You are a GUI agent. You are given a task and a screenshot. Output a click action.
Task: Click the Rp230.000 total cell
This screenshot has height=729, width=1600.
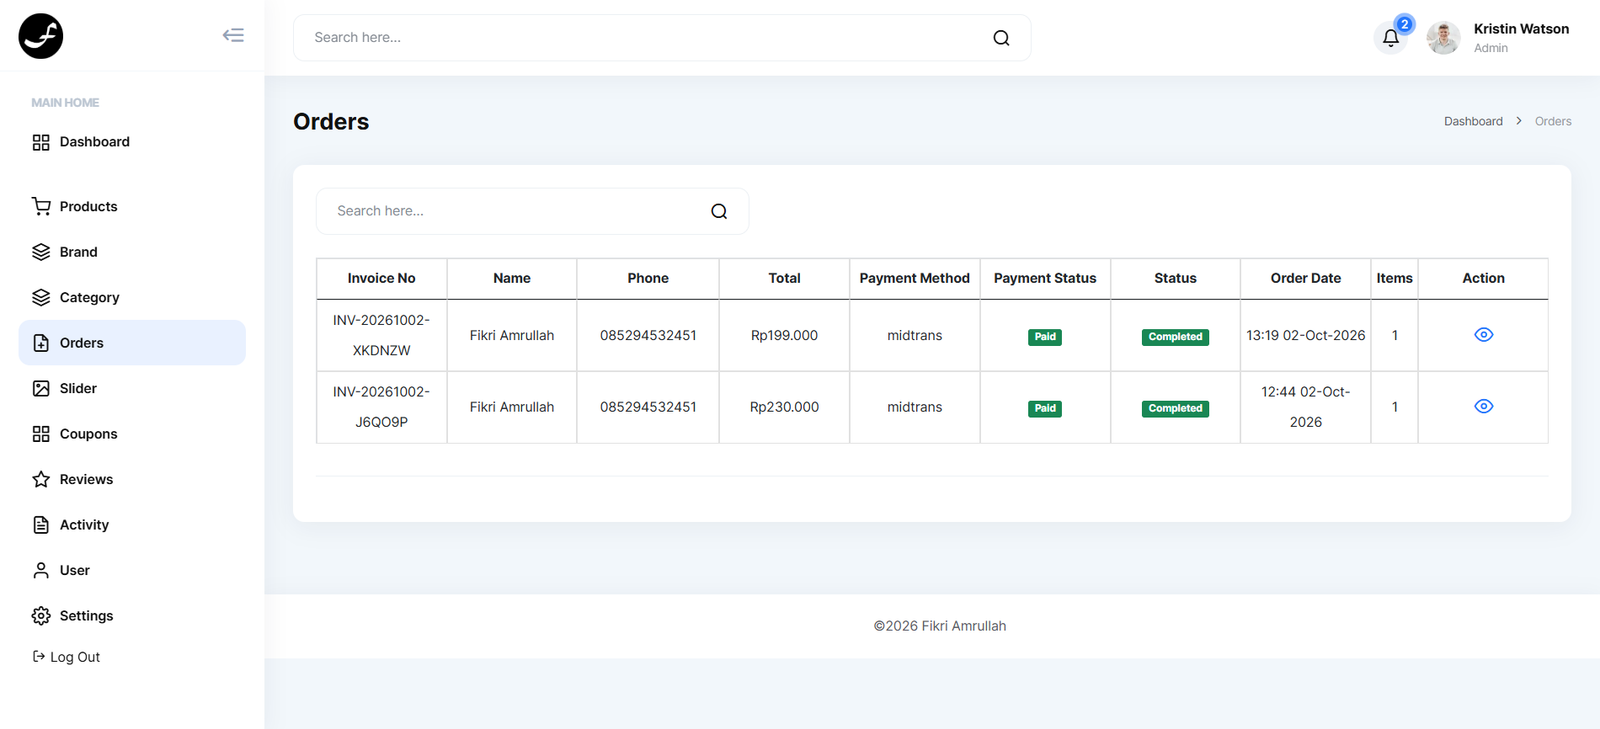coord(784,407)
